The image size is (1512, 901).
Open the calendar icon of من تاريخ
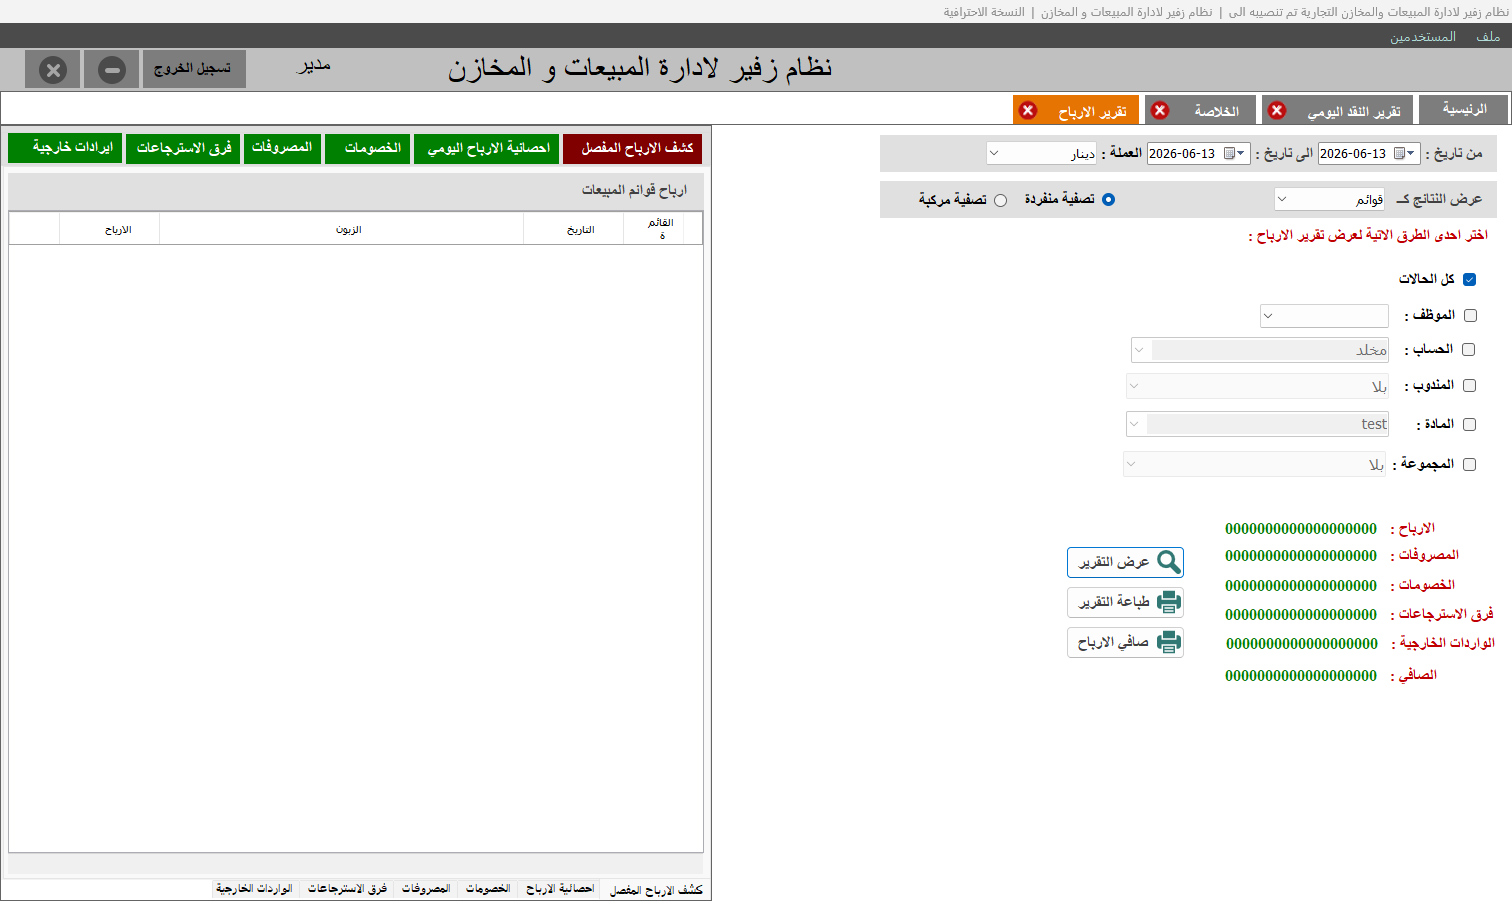tap(1399, 153)
